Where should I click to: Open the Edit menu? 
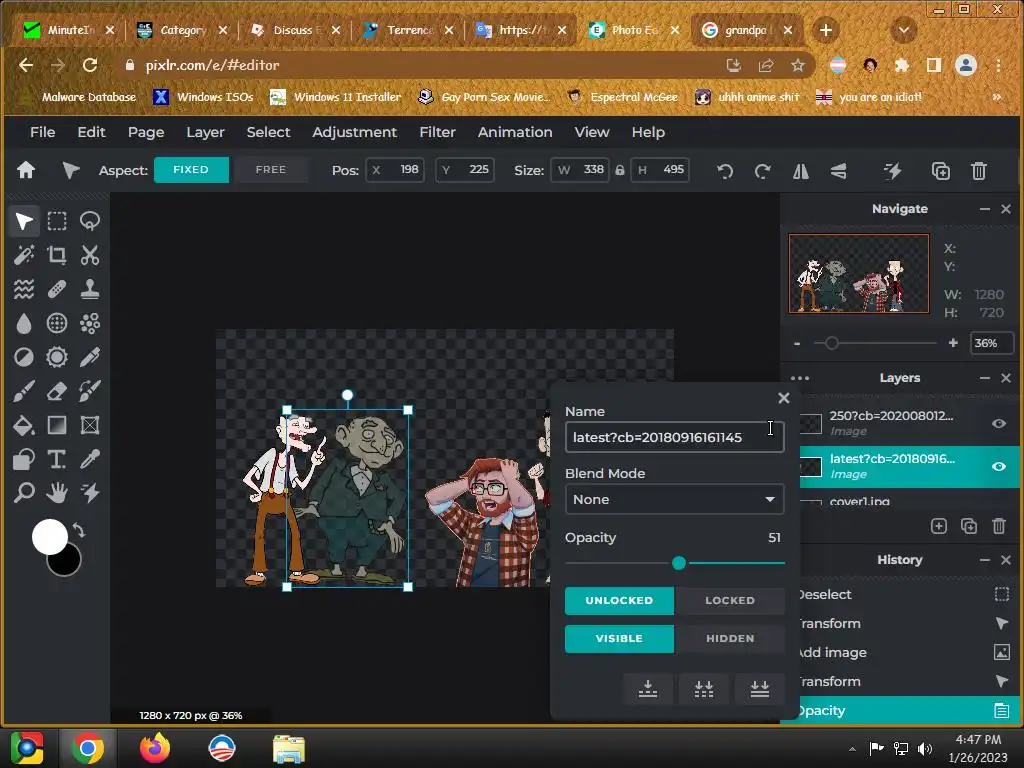[x=91, y=132]
